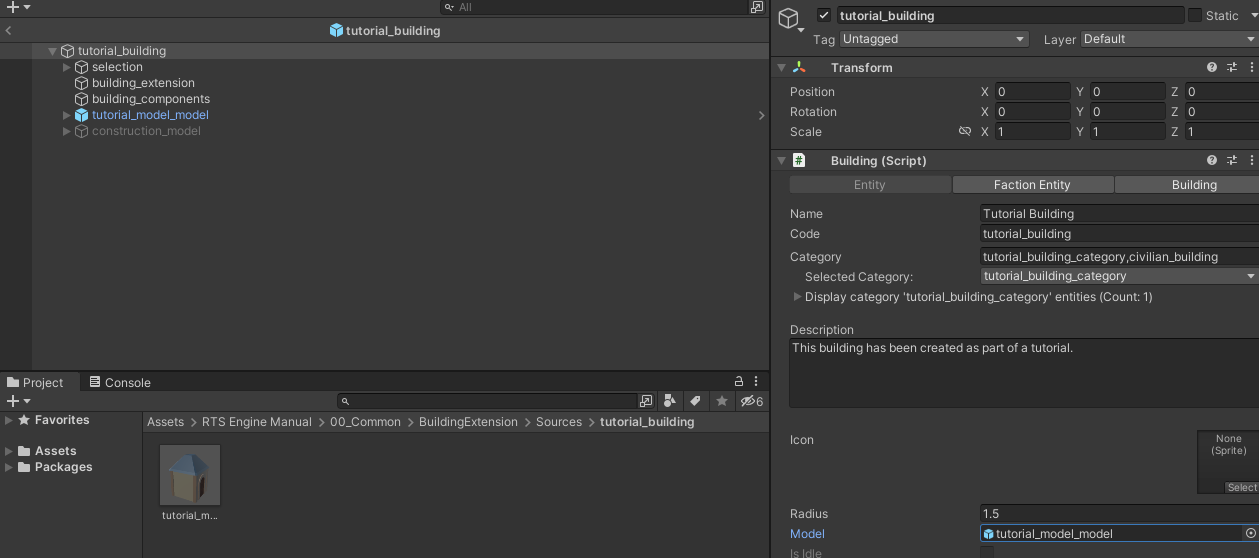Click the Search by Type icon in Project panel

[670, 401]
